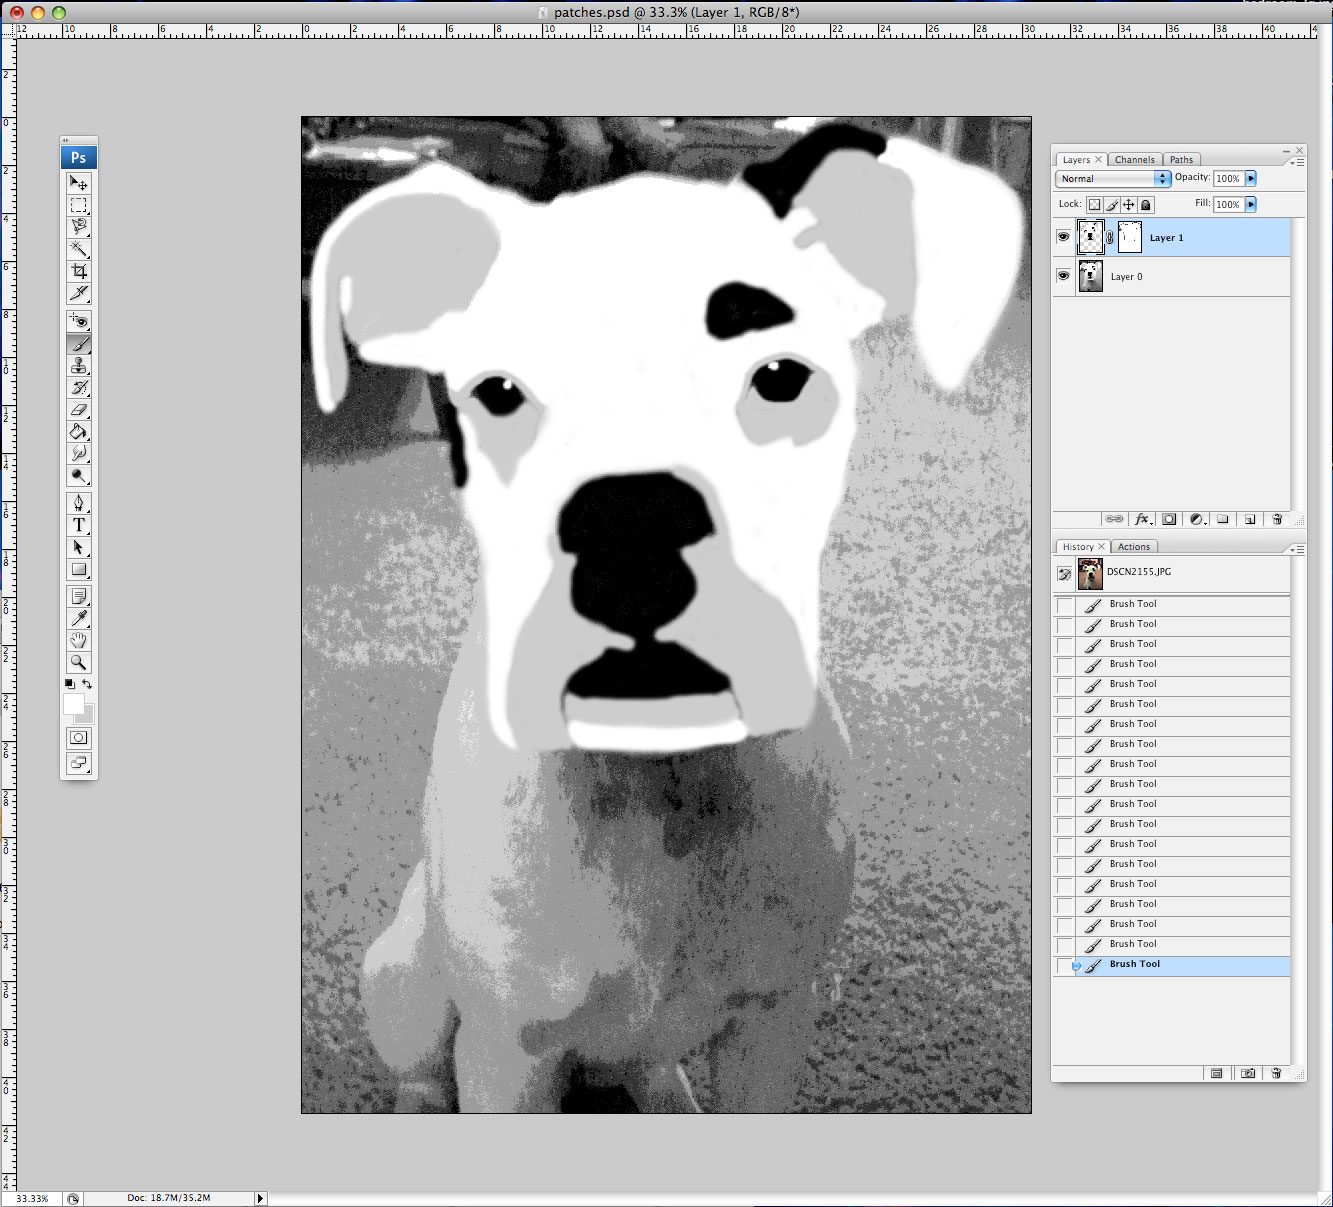Toggle lock position
The height and width of the screenshot is (1207, 1333).
[1129, 204]
